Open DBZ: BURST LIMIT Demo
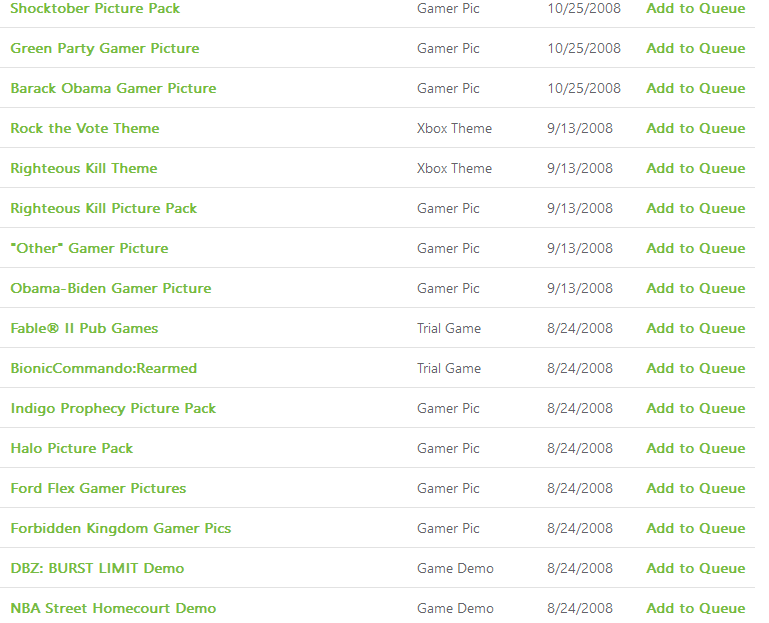 [x=97, y=569]
